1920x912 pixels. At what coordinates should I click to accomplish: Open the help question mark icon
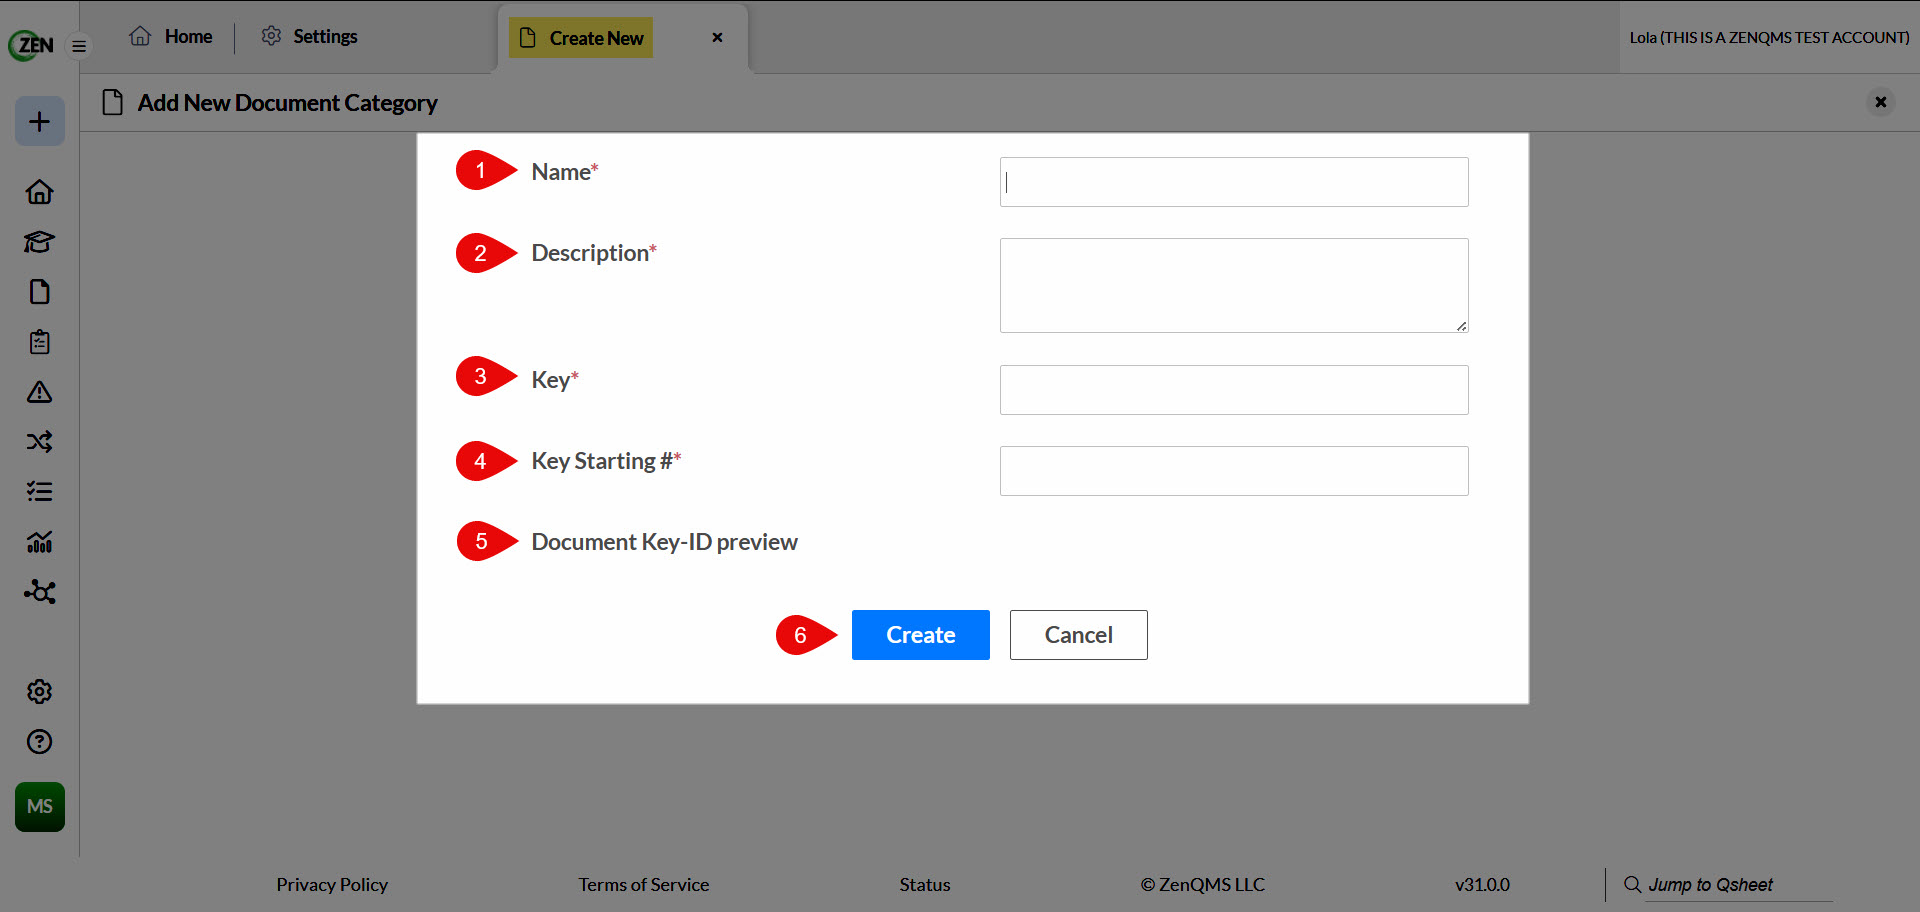point(40,742)
